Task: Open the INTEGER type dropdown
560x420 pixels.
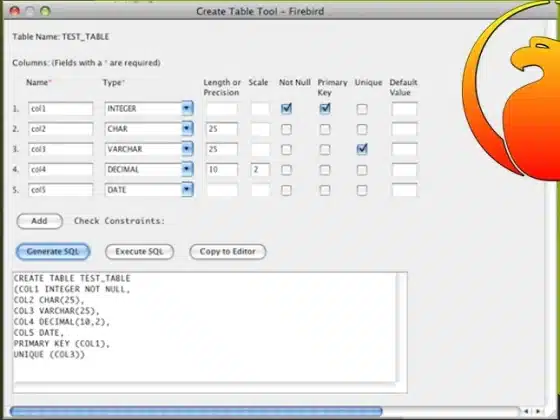Action: [x=187, y=109]
